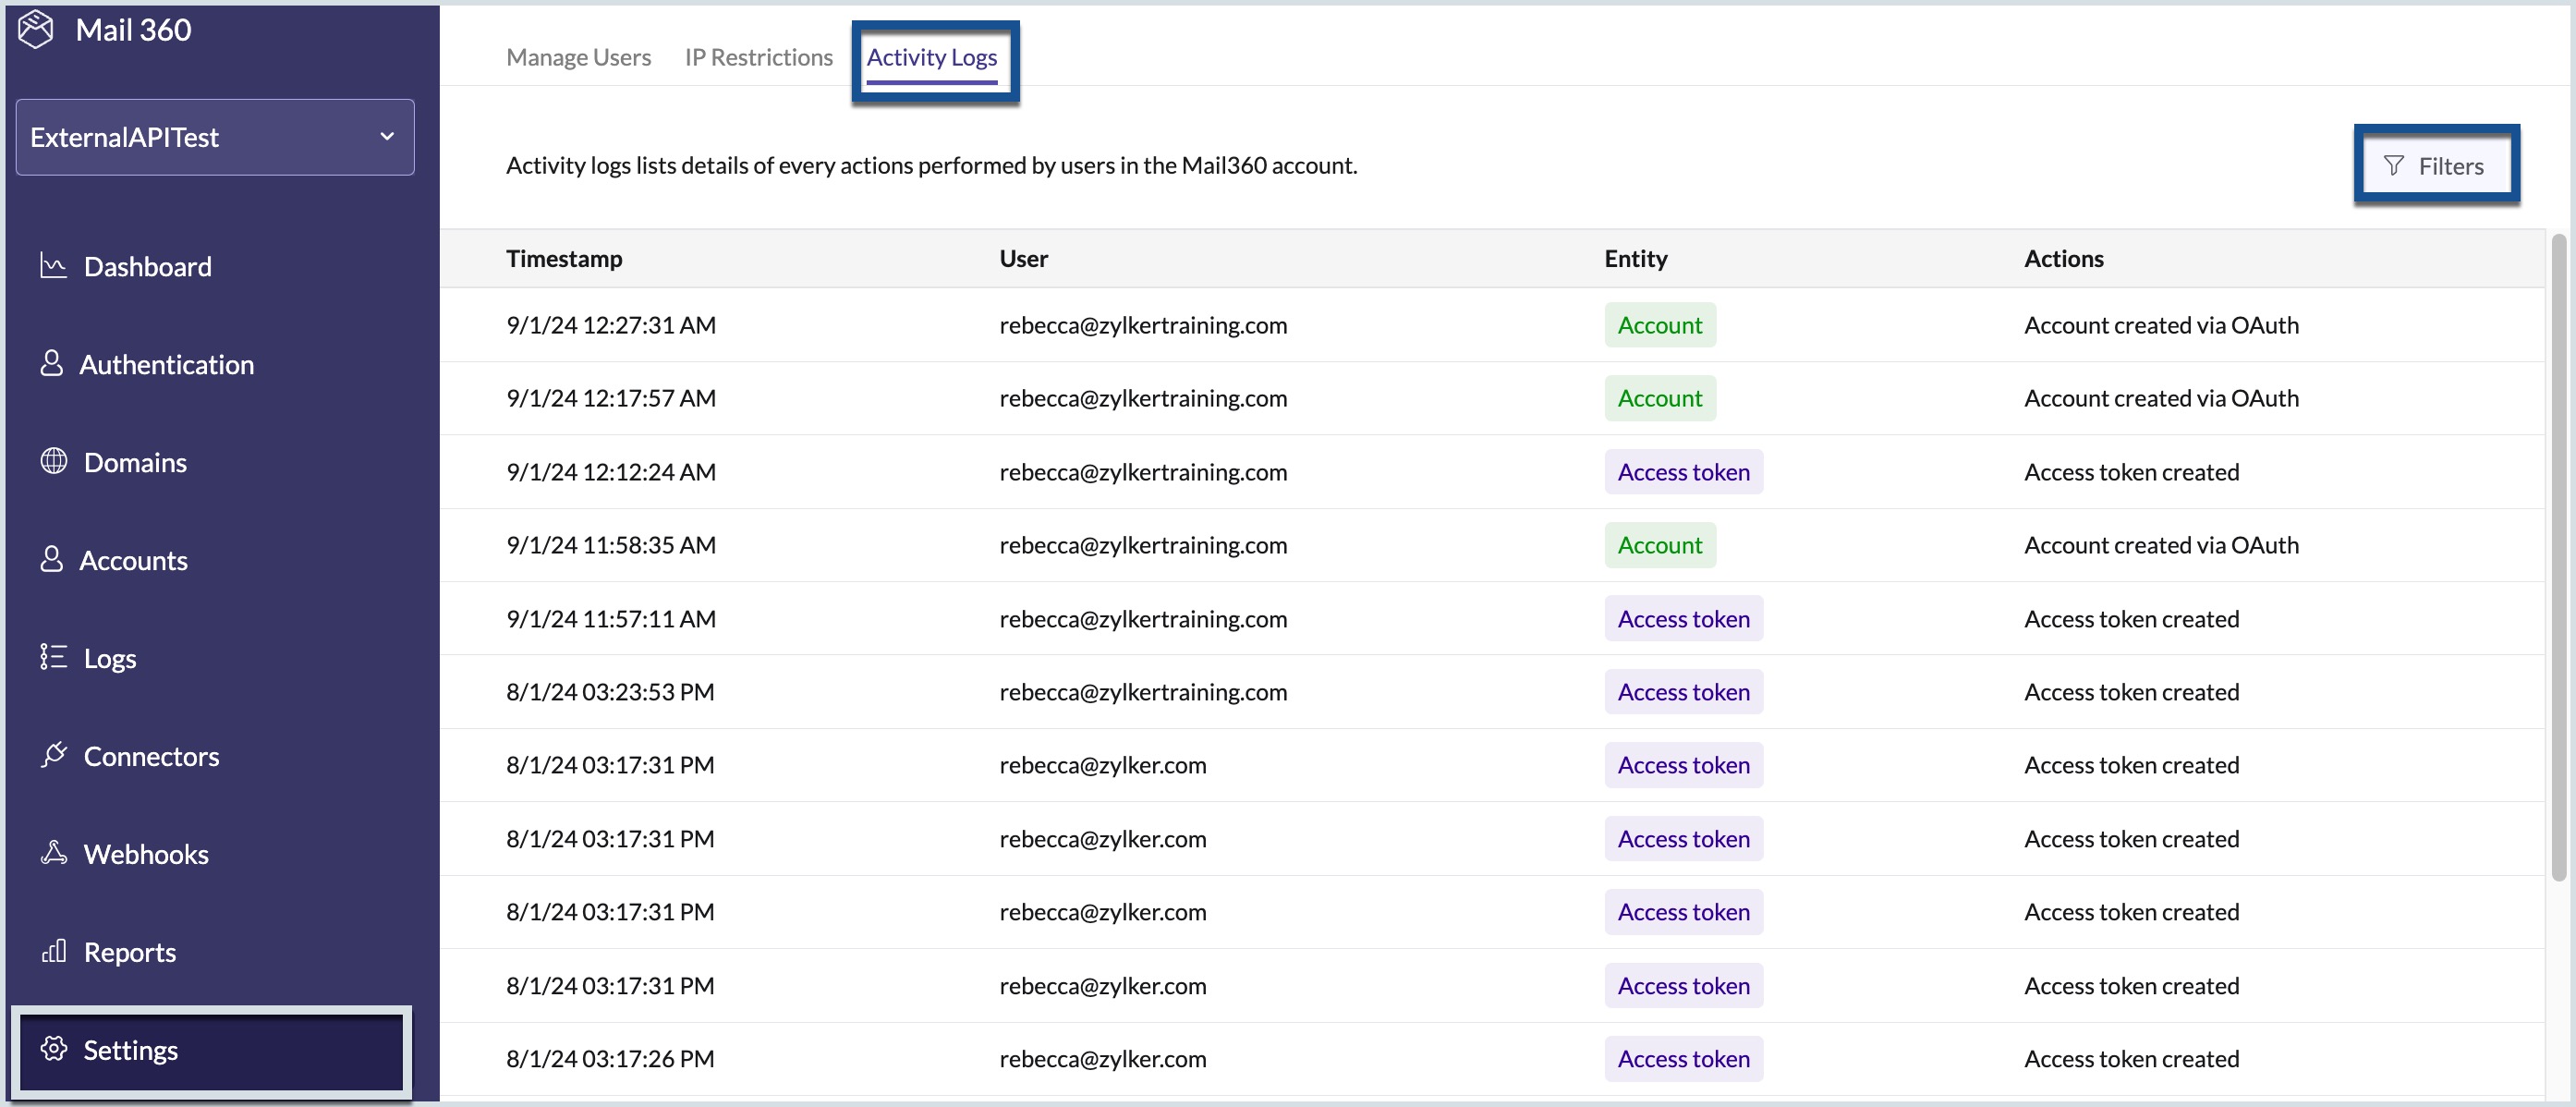Click timestamp 9/1/24 11:57:11 AM
The image size is (2576, 1107).
click(x=611, y=619)
